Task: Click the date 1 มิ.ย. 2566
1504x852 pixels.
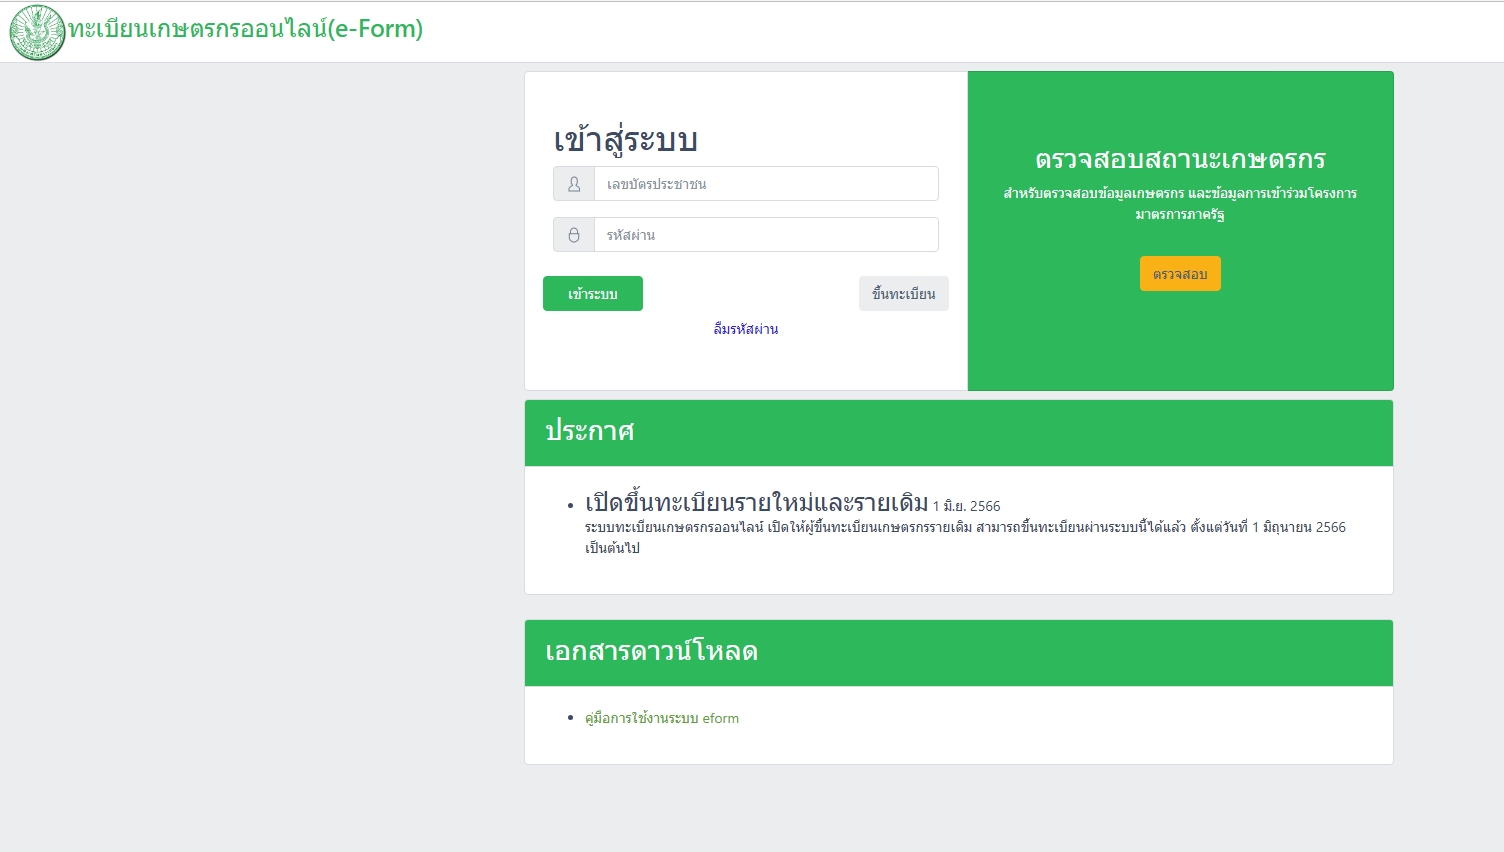Action: [967, 506]
